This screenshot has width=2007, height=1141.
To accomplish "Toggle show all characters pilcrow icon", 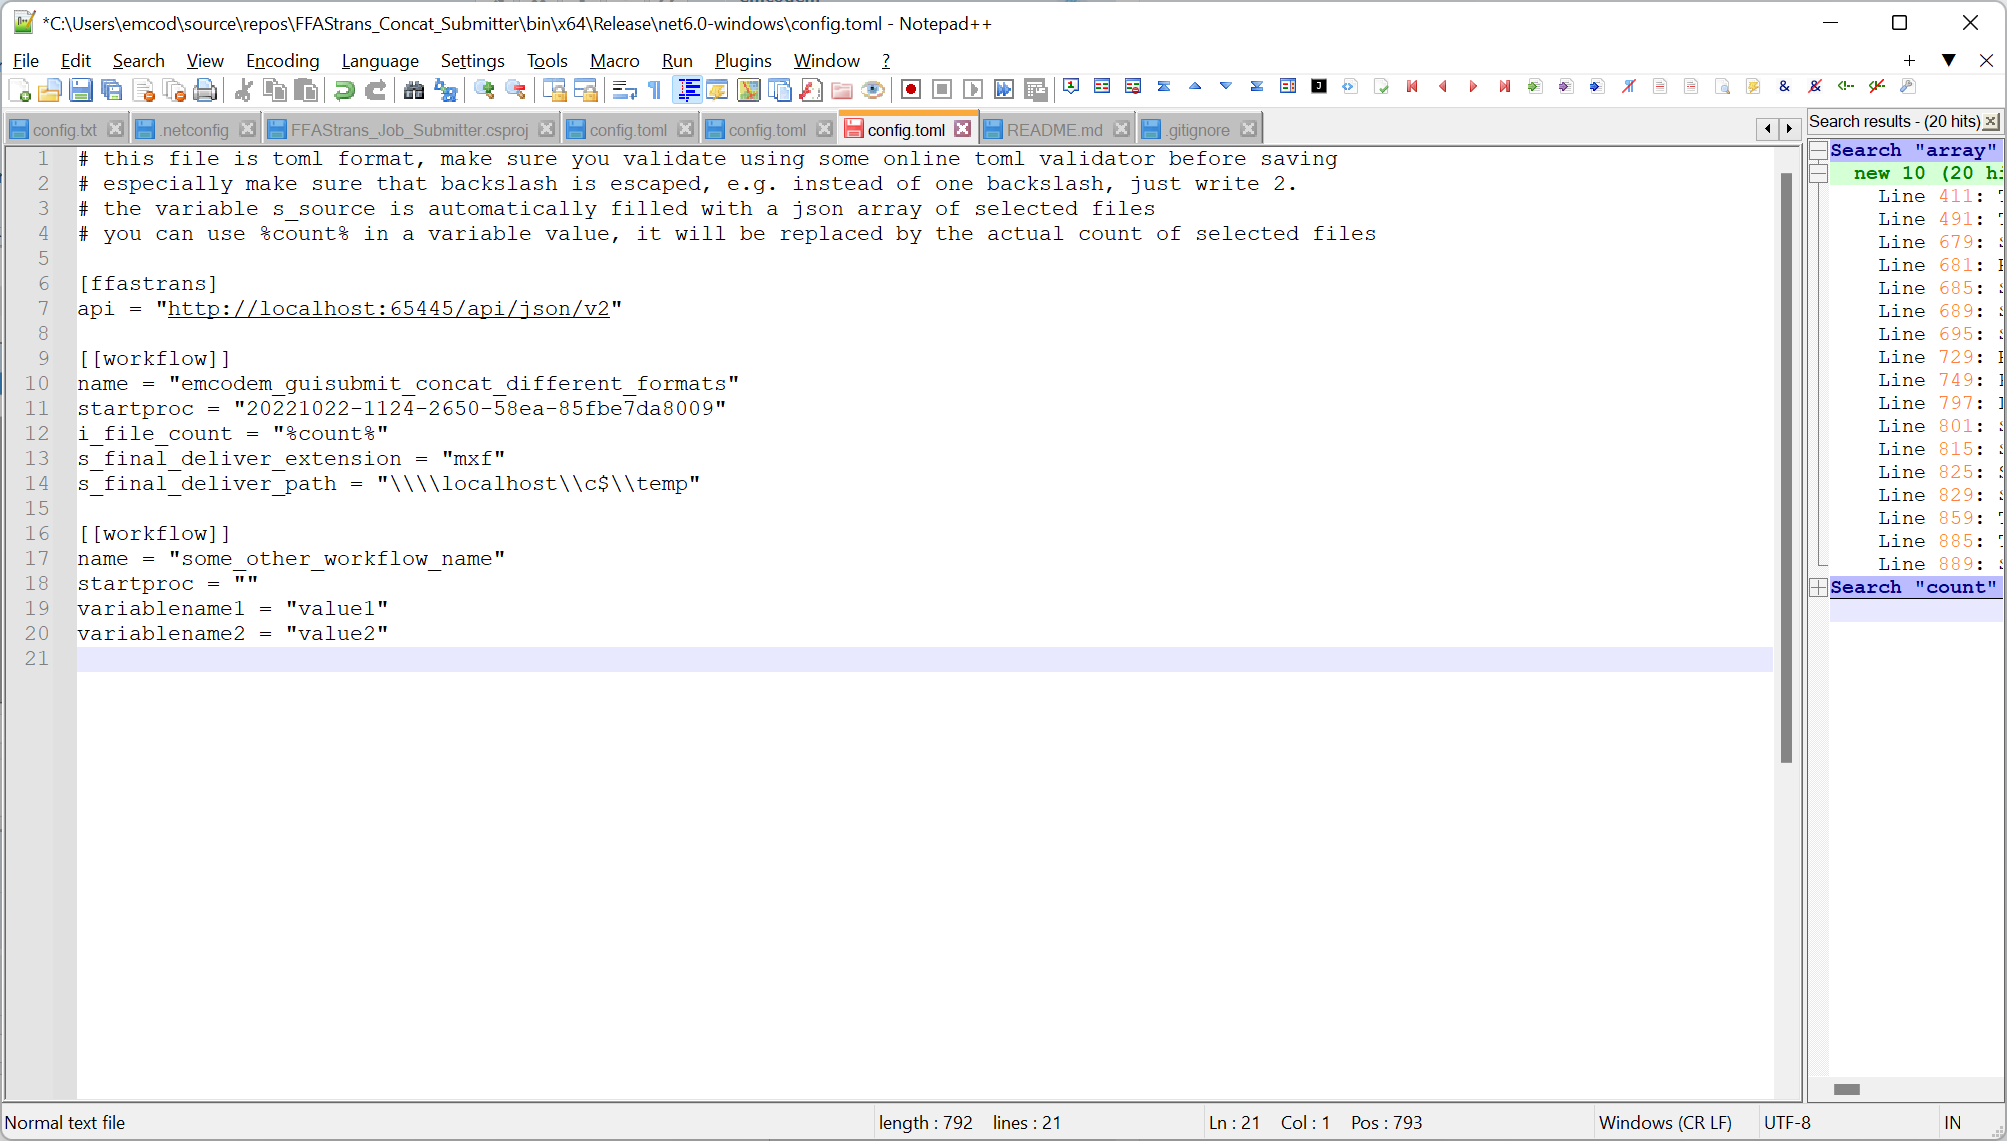I will point(655,90).
